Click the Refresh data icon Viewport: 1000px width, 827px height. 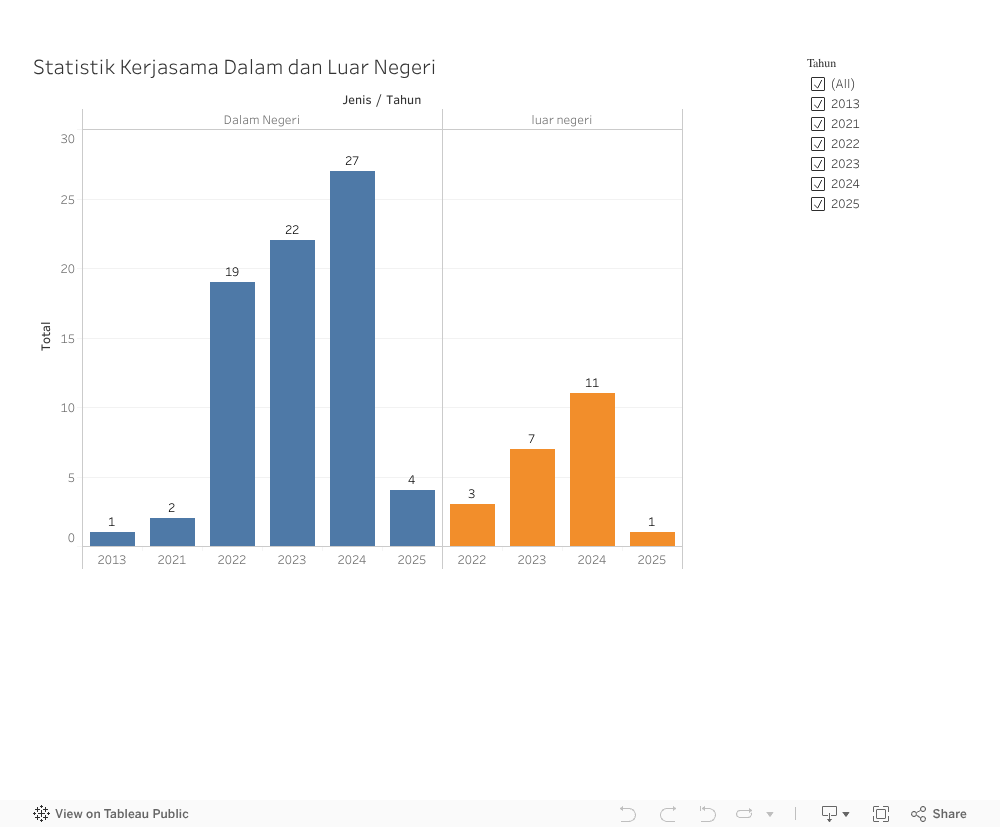pos(745,814)
